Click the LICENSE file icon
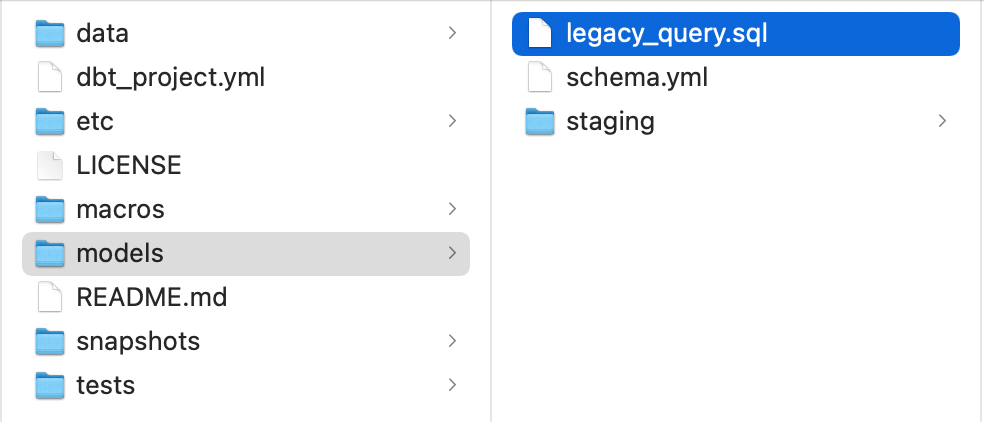Viewport: 984px width, 422px height. [49, 166]
